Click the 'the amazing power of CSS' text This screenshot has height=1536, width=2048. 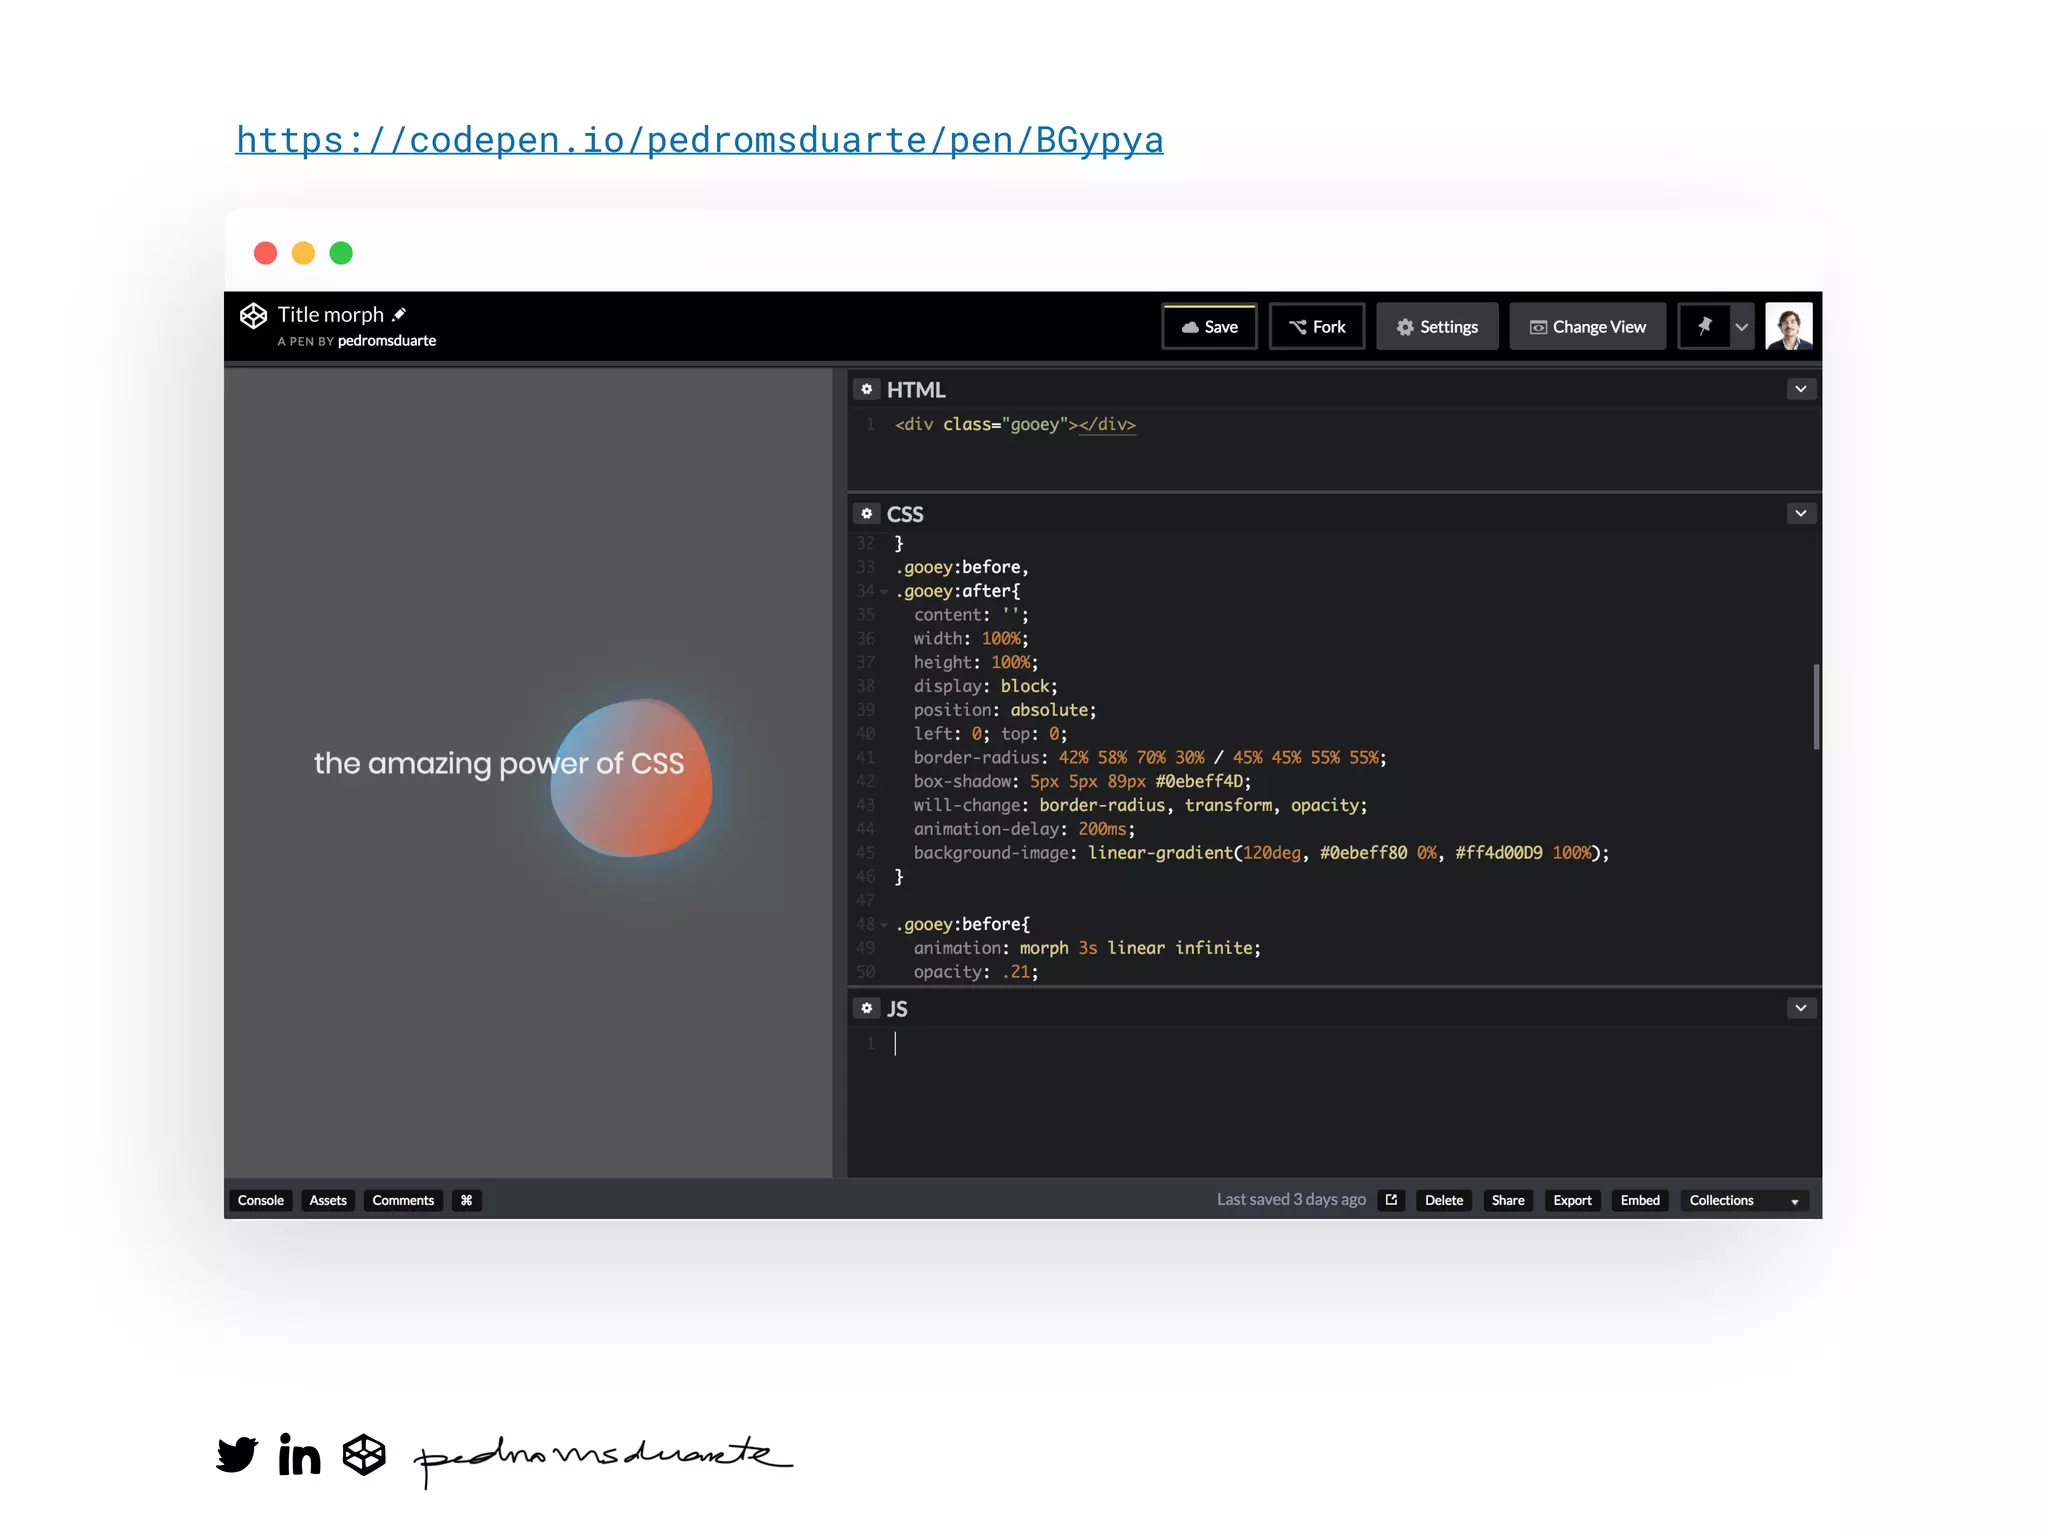point(499,763)
